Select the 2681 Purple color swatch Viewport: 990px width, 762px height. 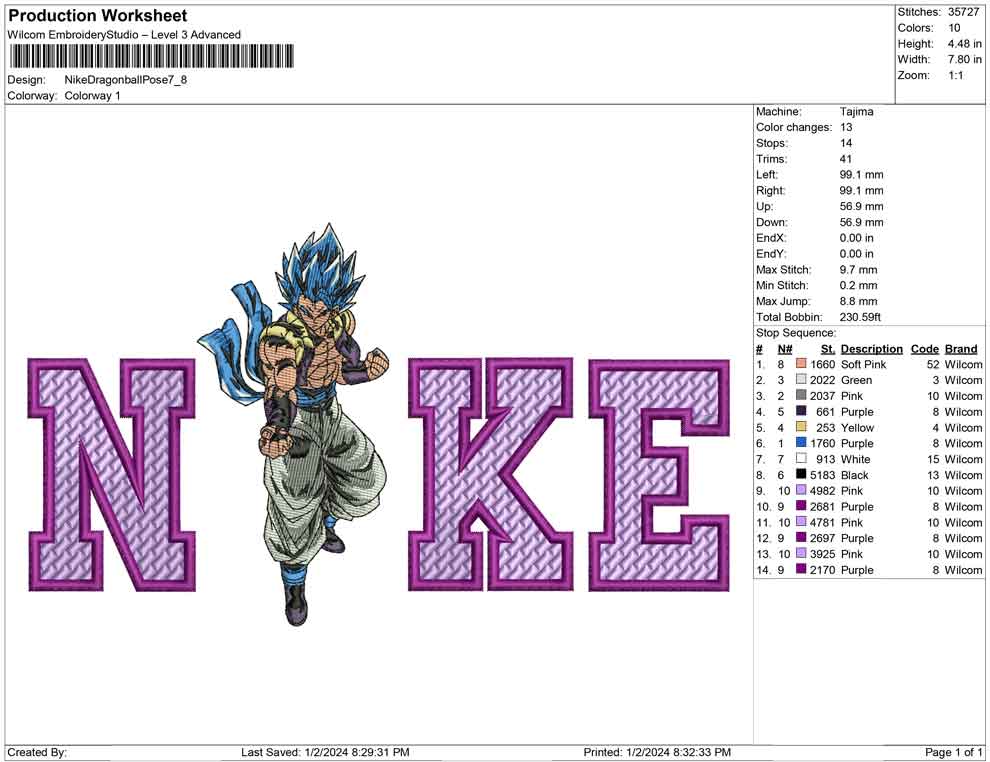pos(801,506)
